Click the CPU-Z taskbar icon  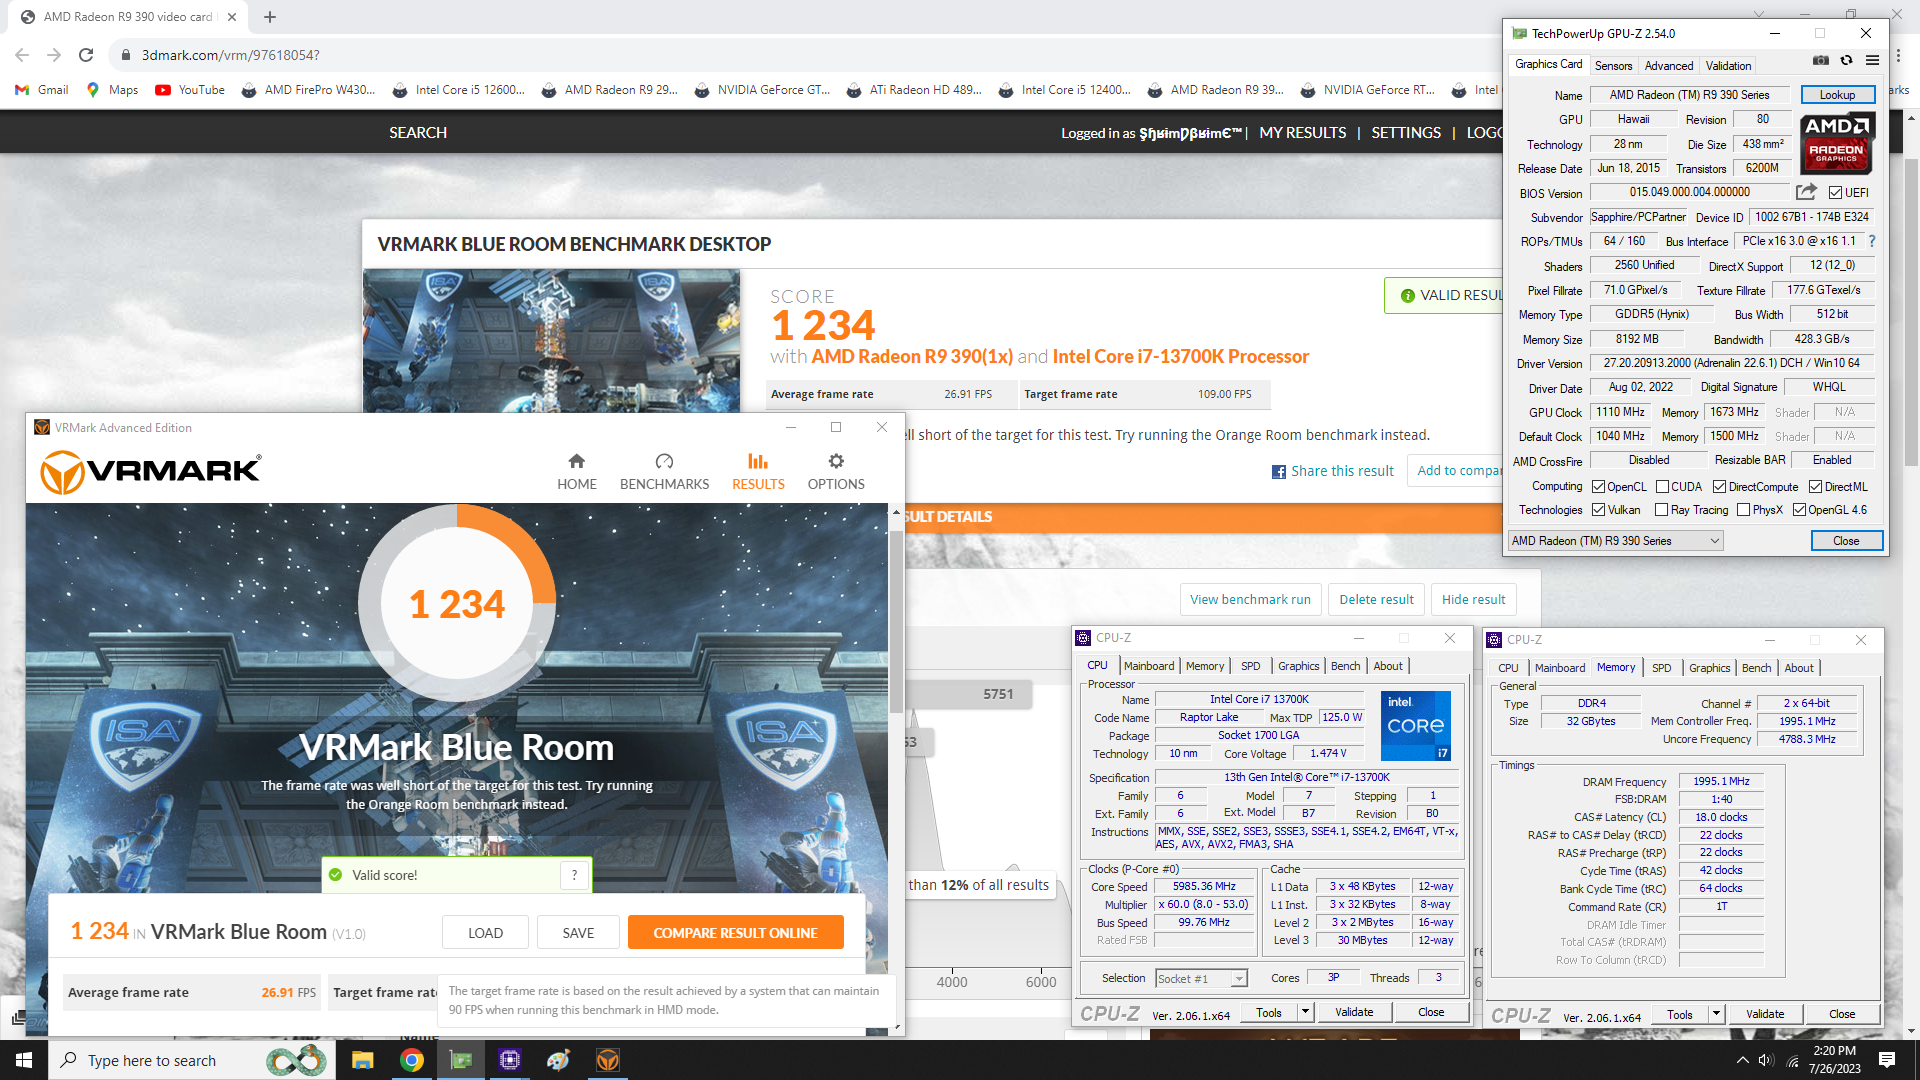click(509, 1060)
